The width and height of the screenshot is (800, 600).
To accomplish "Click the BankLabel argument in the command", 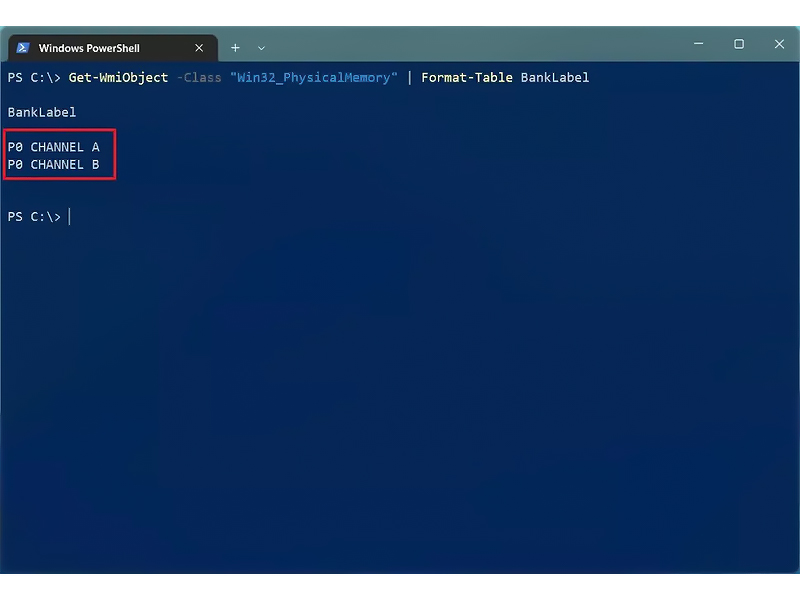I will tap(555, 78).
